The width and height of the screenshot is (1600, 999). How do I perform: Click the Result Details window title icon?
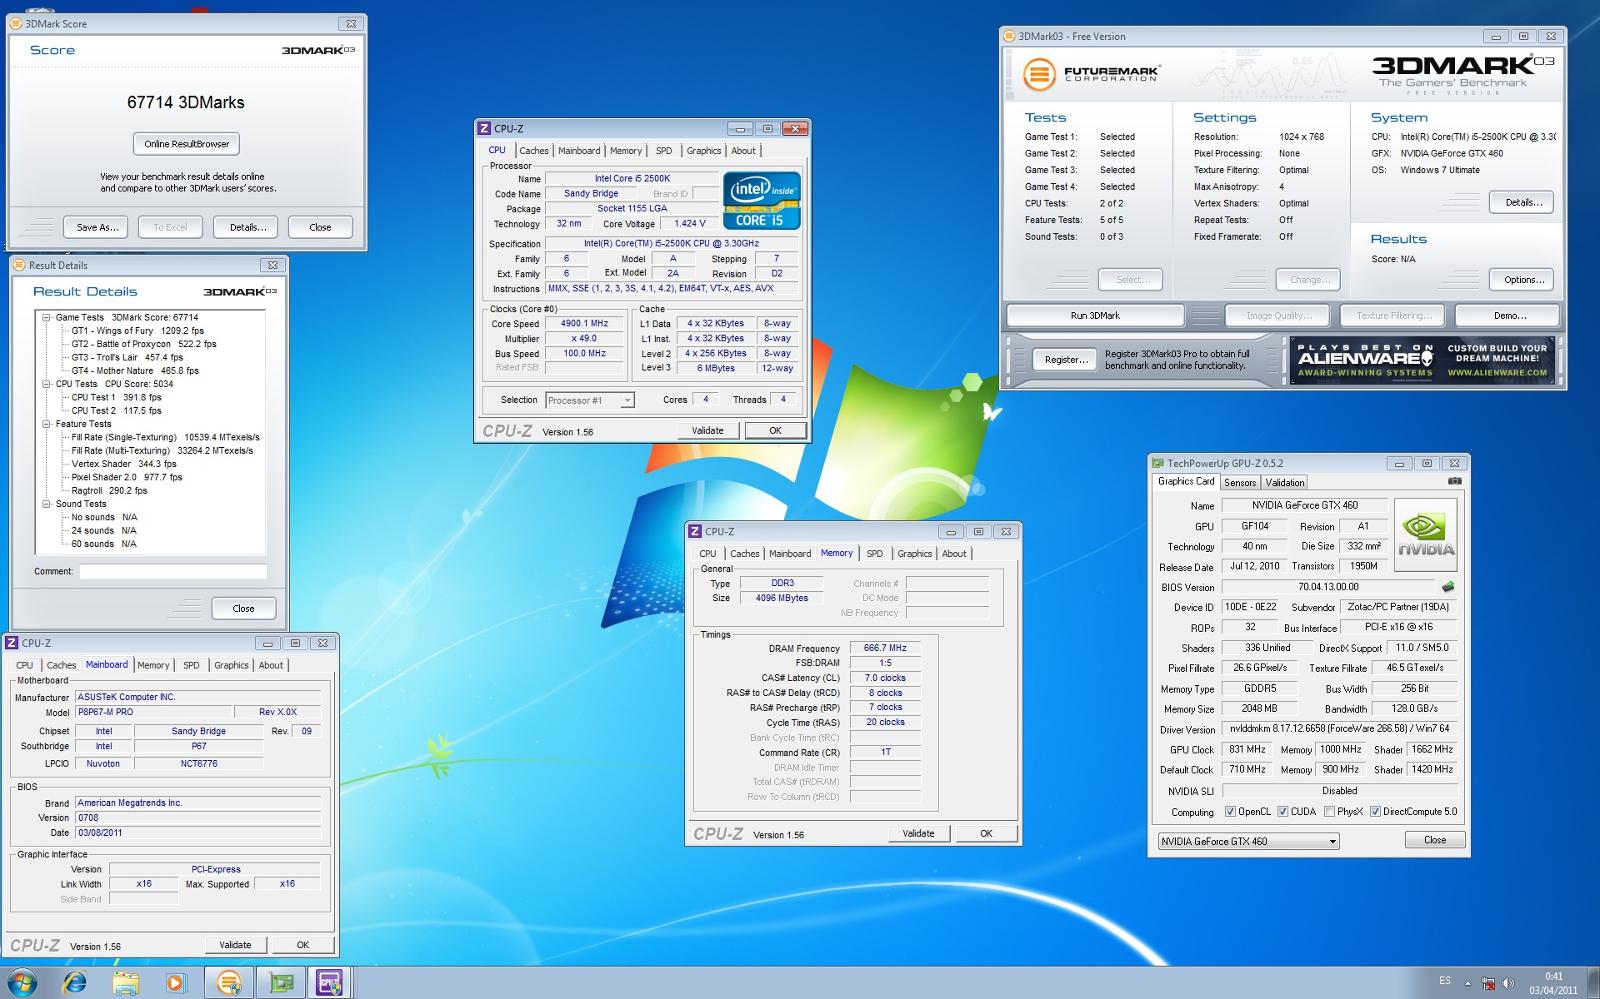point(18,265)
